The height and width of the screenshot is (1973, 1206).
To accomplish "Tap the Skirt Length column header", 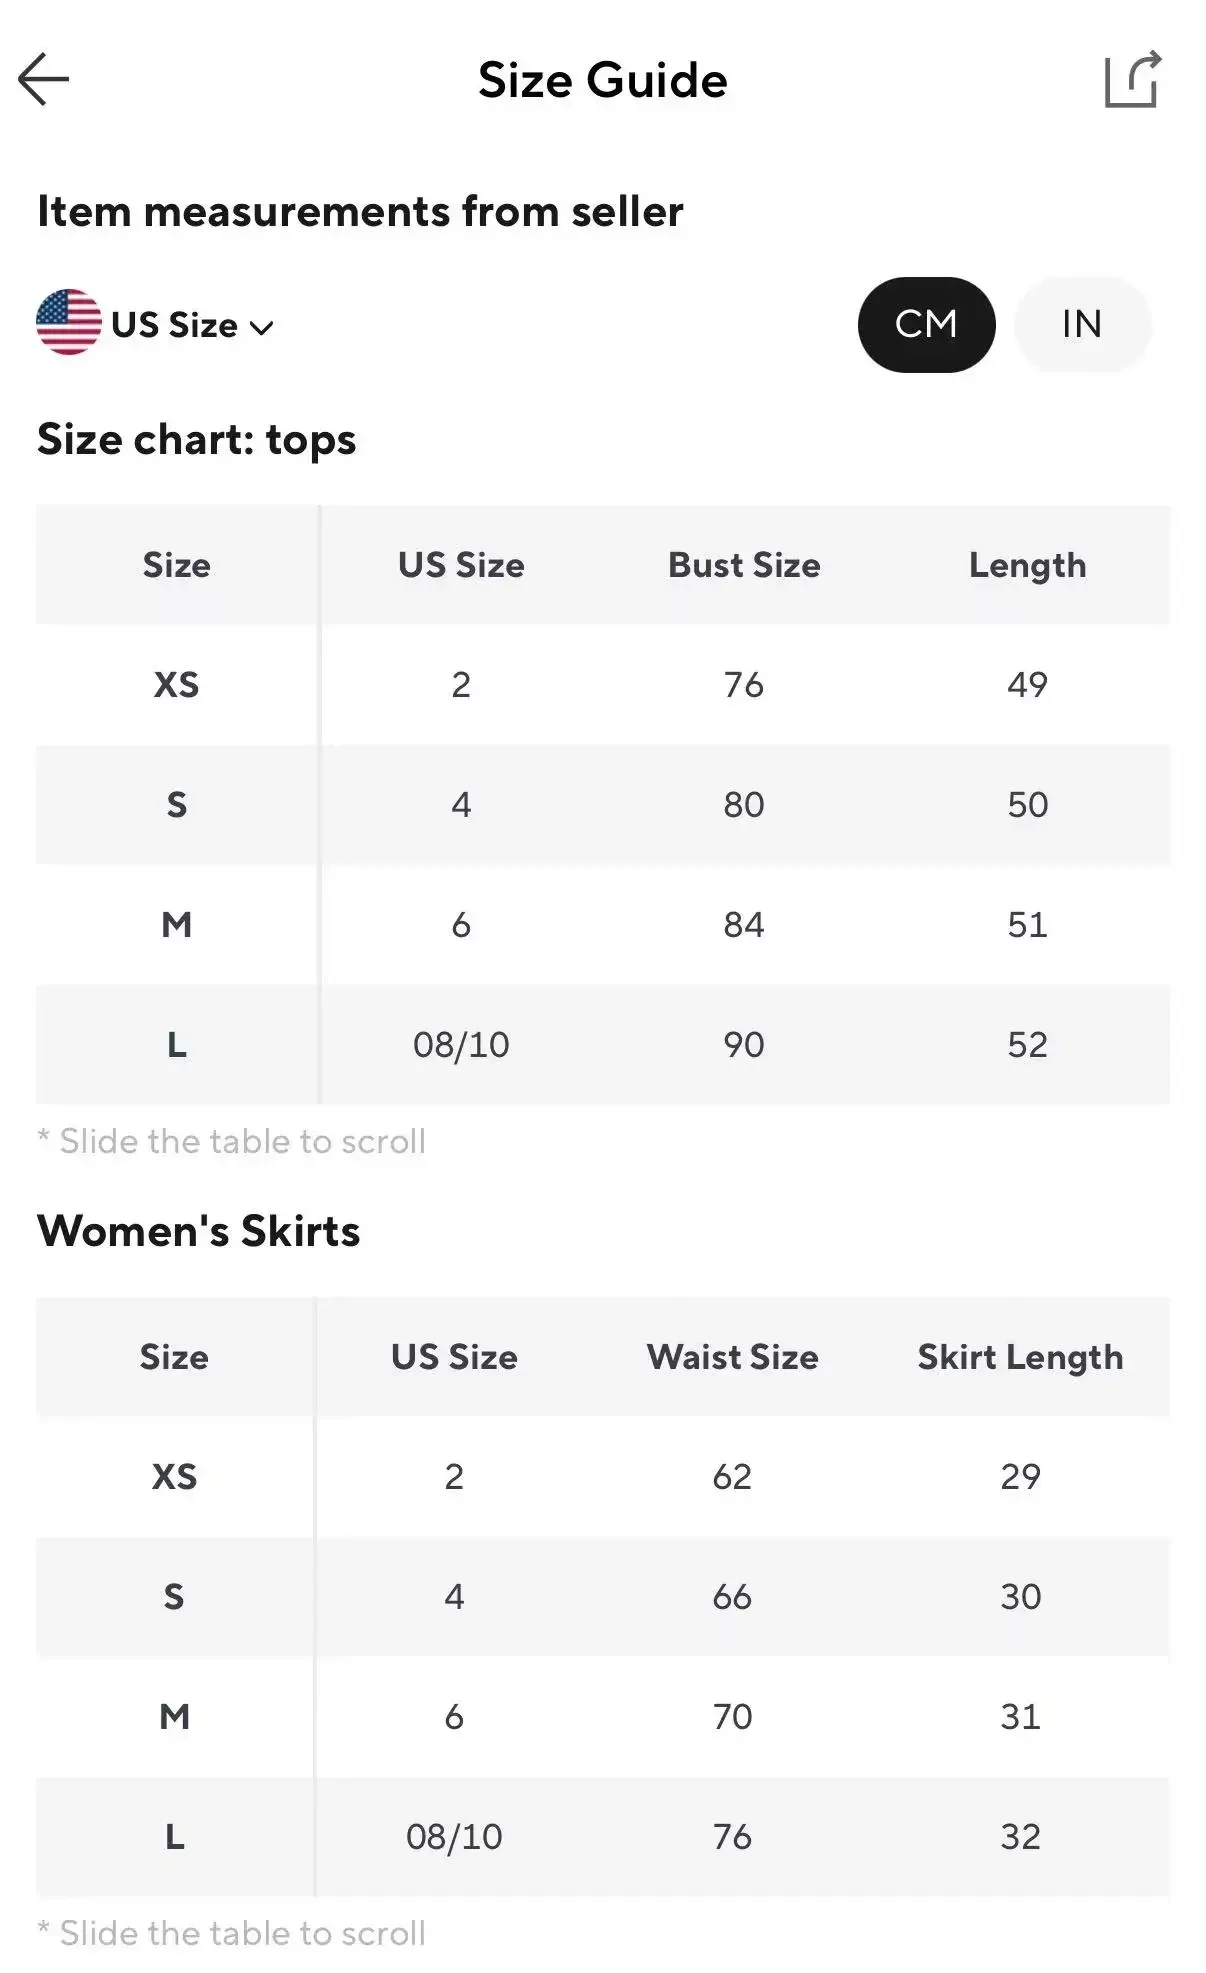I will (1020, 1357).
